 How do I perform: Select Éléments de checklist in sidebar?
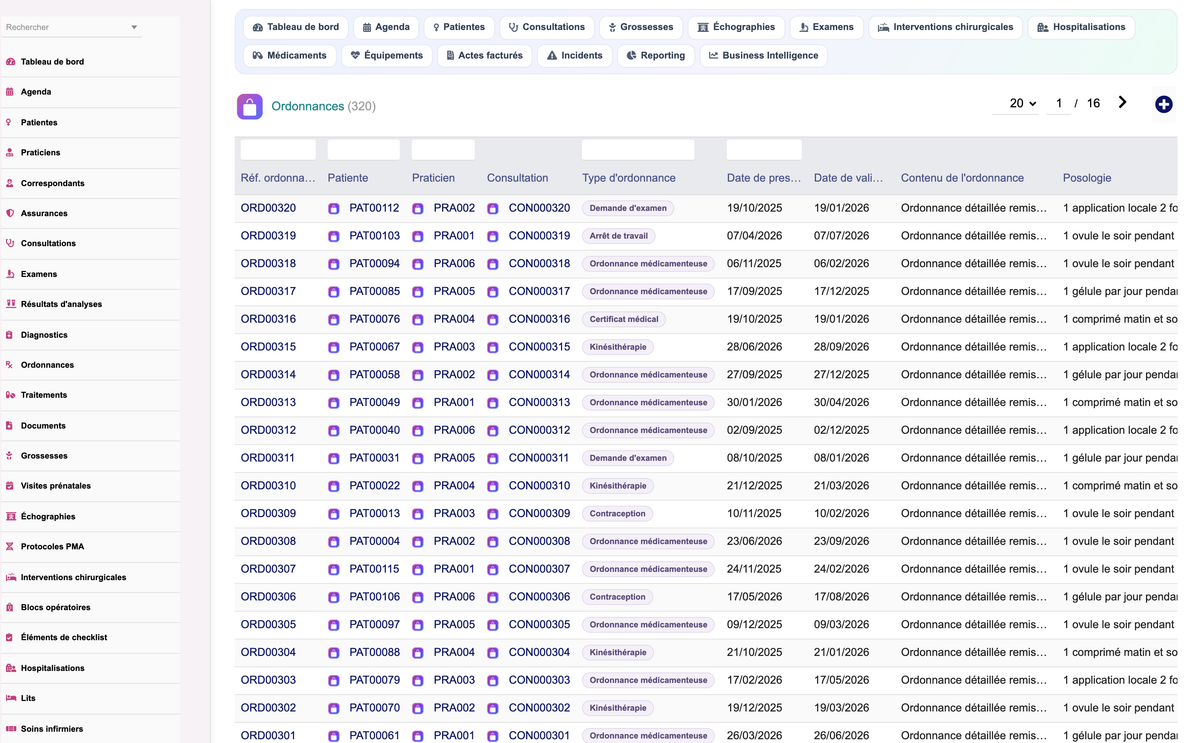pos(90,637)
